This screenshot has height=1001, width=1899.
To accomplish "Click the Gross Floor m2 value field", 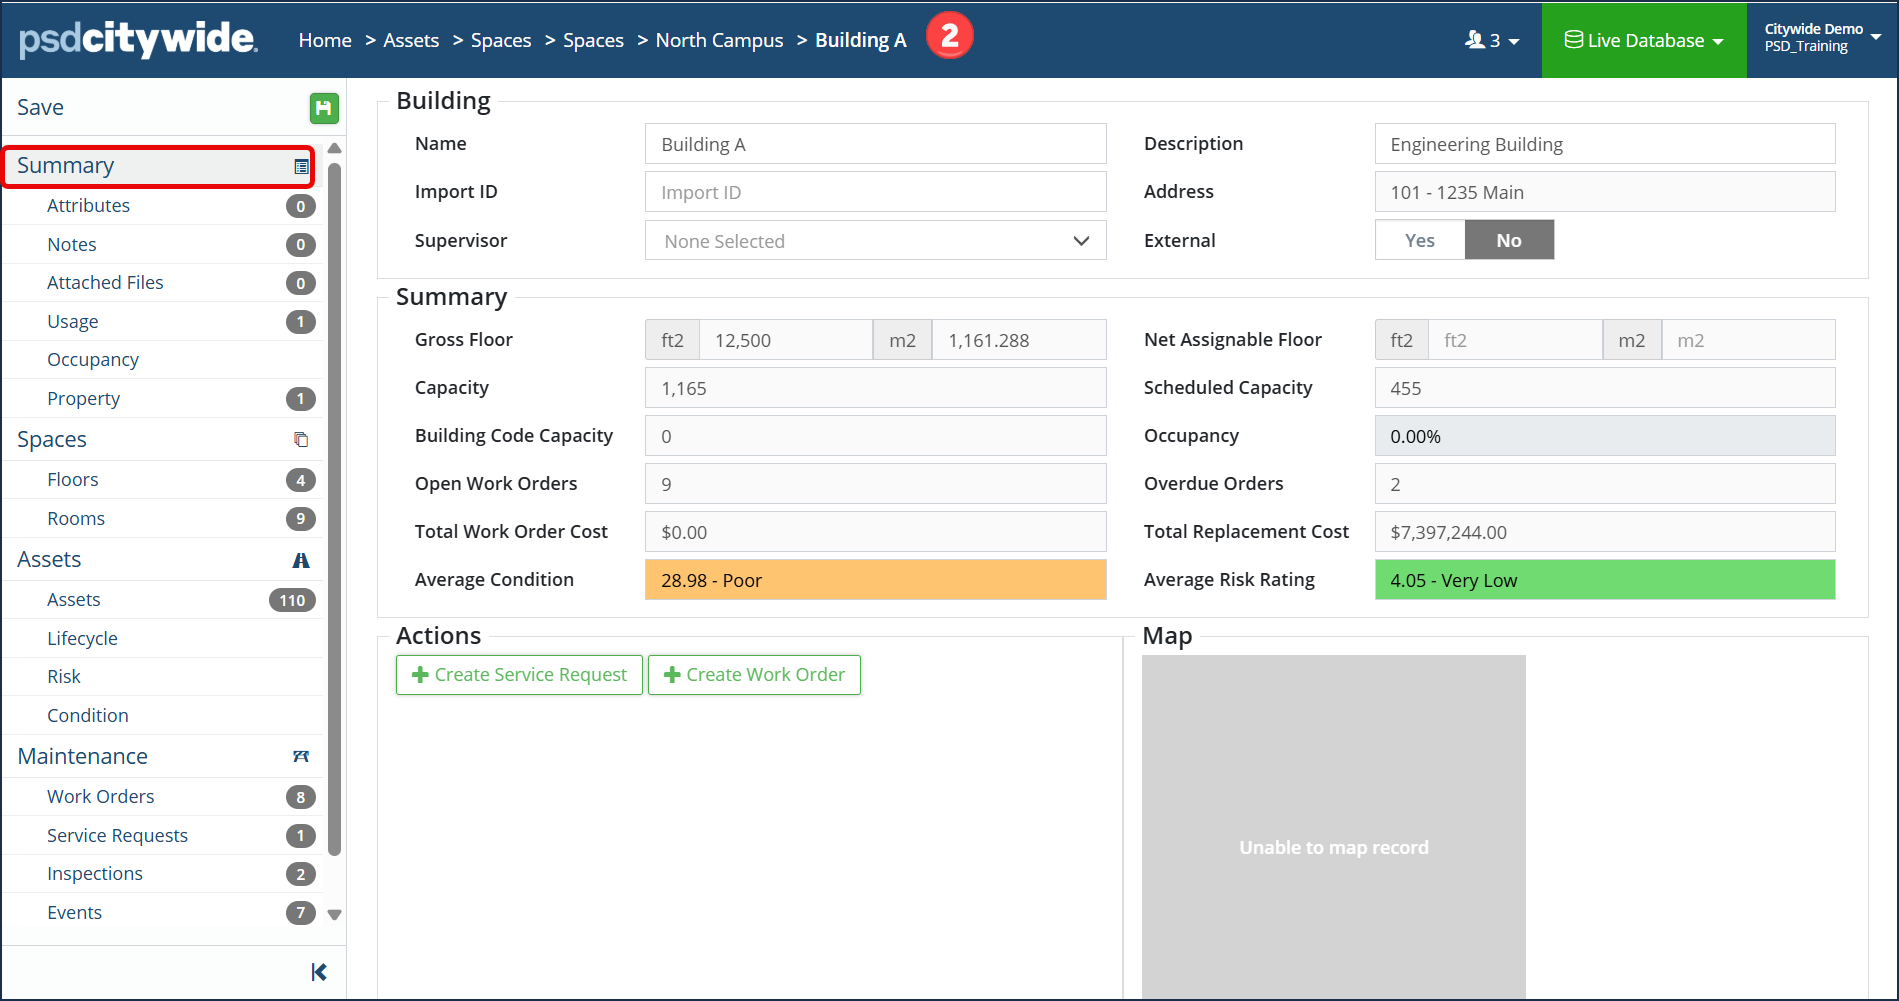I will coord(1019,340).
